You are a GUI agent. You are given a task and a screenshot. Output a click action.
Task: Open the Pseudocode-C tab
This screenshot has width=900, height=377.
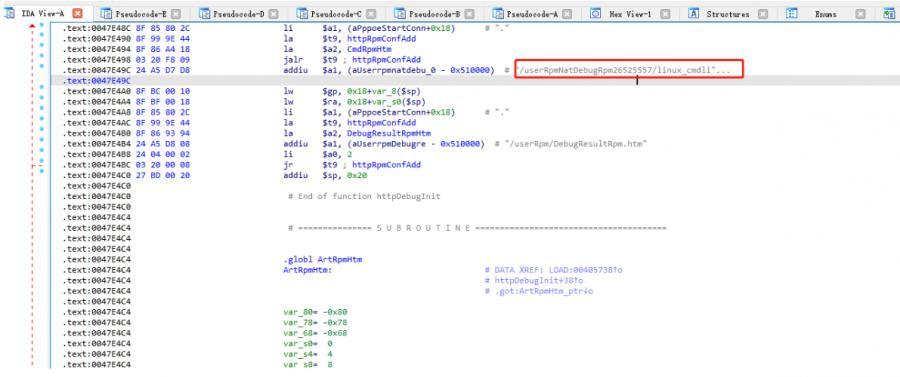336,13
